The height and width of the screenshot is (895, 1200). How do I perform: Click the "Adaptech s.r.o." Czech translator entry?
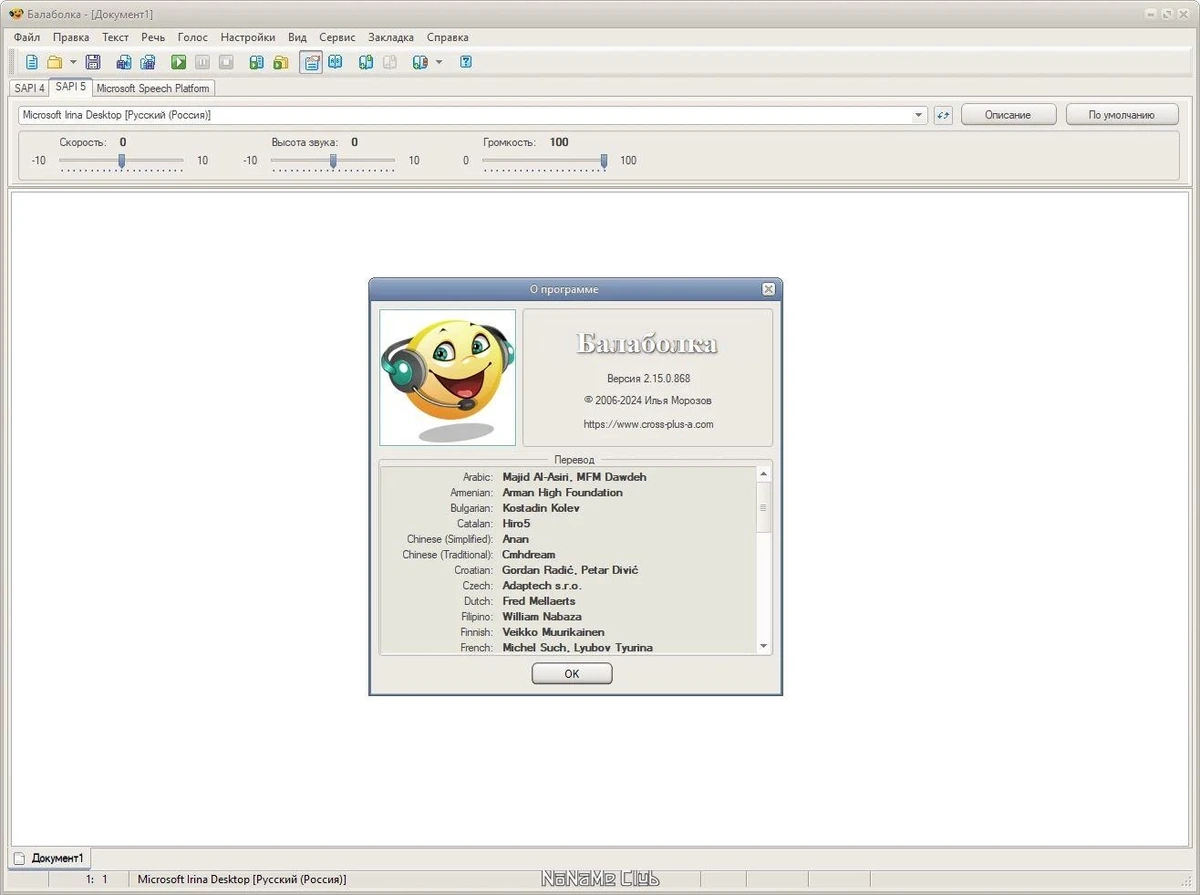(542, 585)
